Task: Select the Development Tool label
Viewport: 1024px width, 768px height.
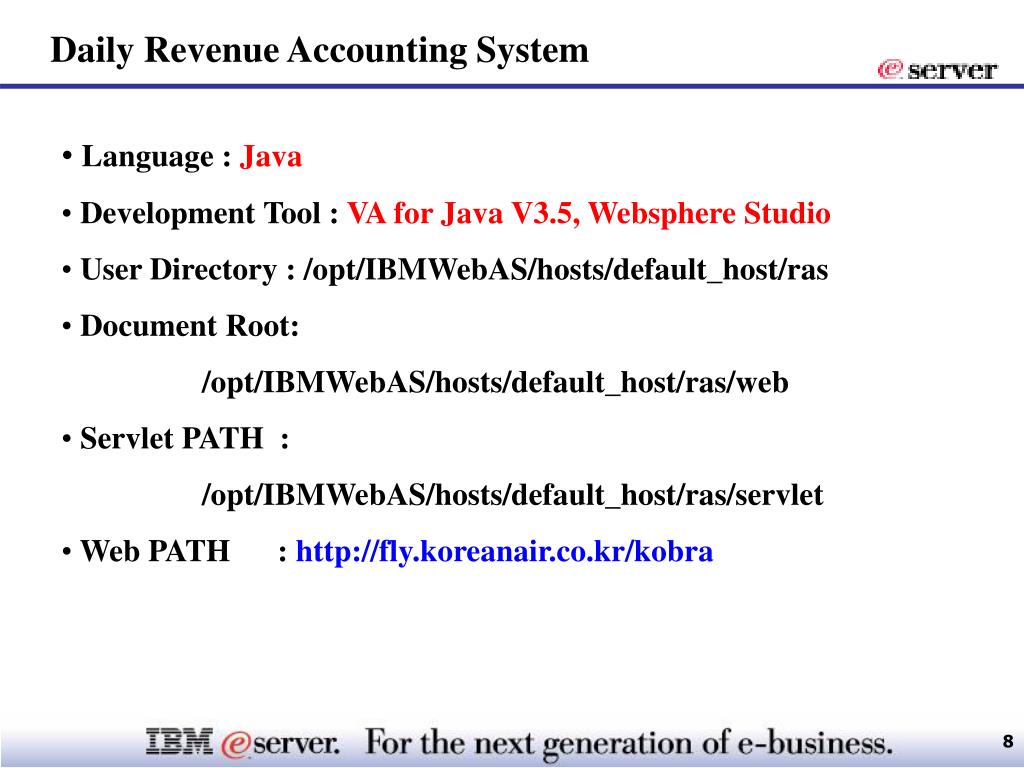Action: (209, 214)
